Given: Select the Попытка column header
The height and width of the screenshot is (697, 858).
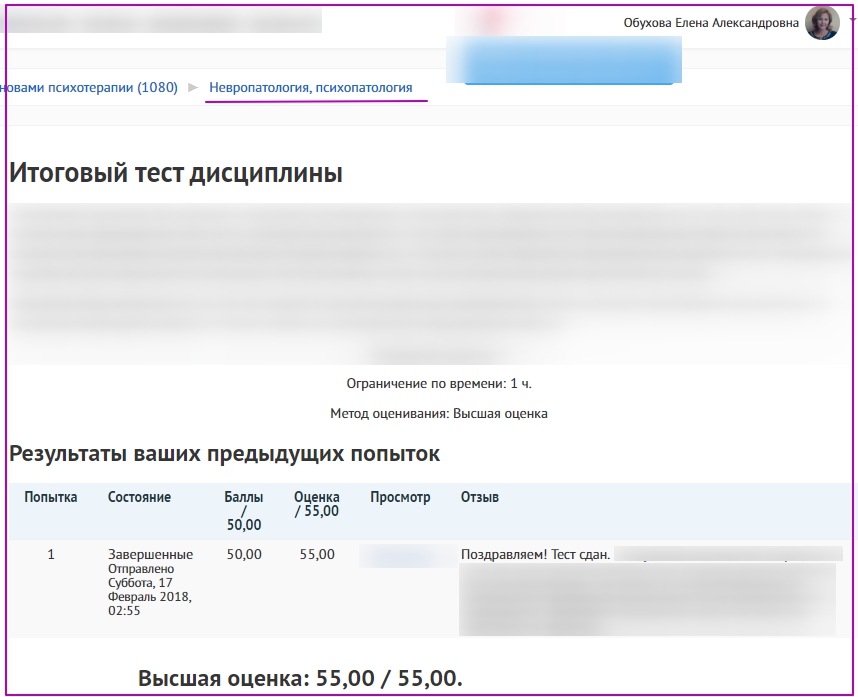Looking at the screenshot, I should 51,497.
